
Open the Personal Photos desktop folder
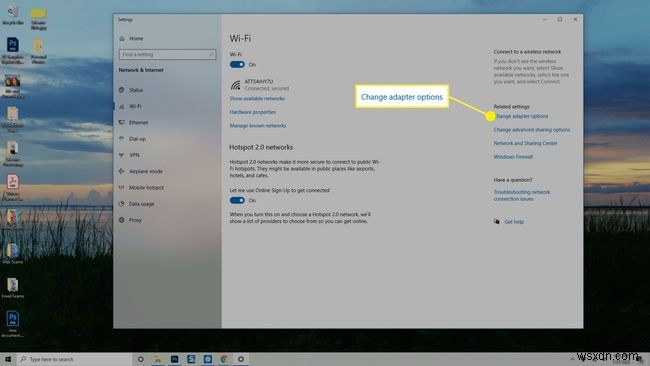[38, 51]
